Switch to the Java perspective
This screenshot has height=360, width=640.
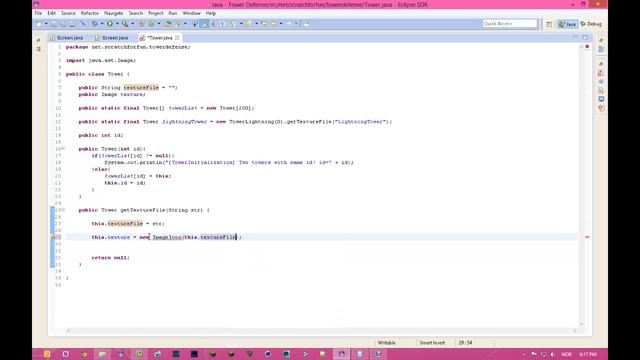(567, 24)
